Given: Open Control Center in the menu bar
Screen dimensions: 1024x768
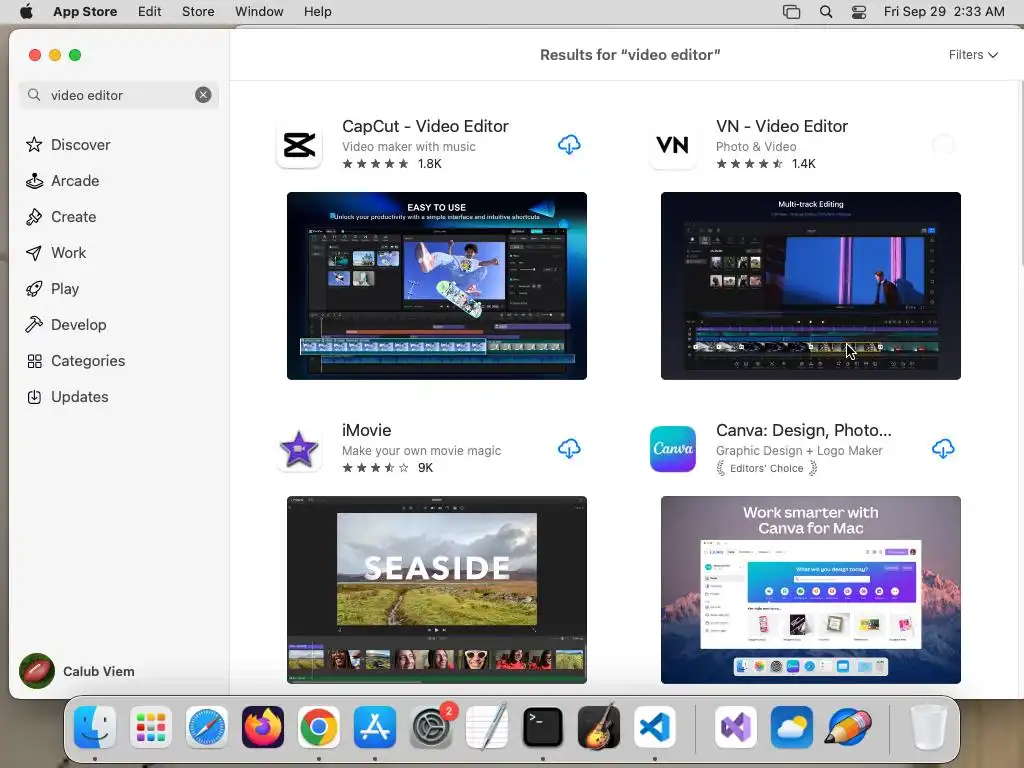Looking at the screenshot, I should [859, 12].
